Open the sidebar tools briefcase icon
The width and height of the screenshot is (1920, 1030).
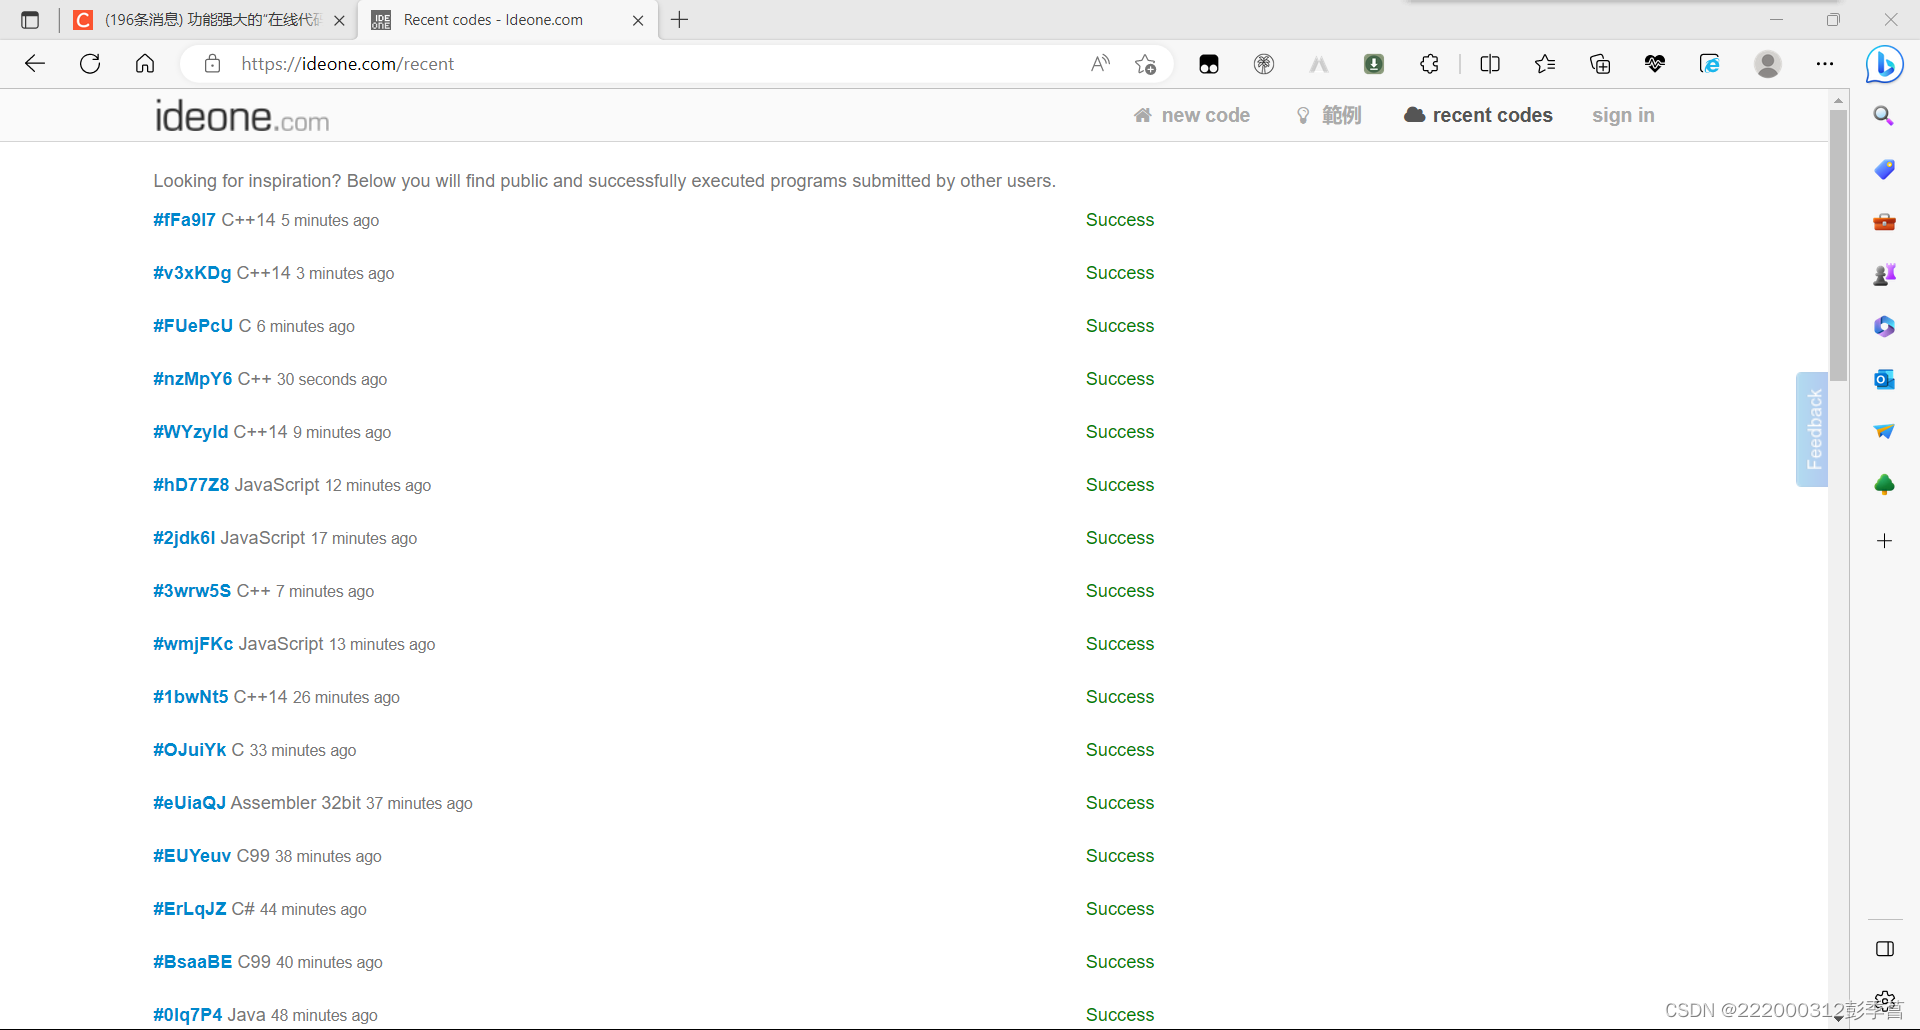pyautogui.click(x=1884, y=221)
